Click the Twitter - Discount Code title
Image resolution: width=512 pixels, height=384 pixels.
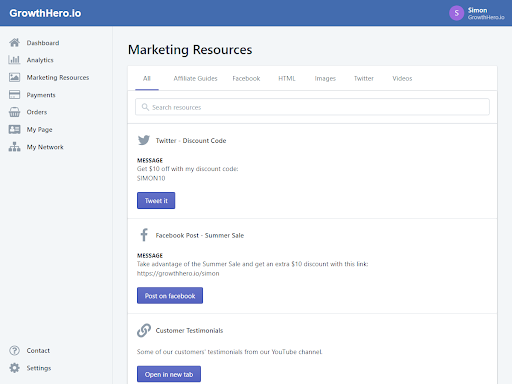click(191, 141)
